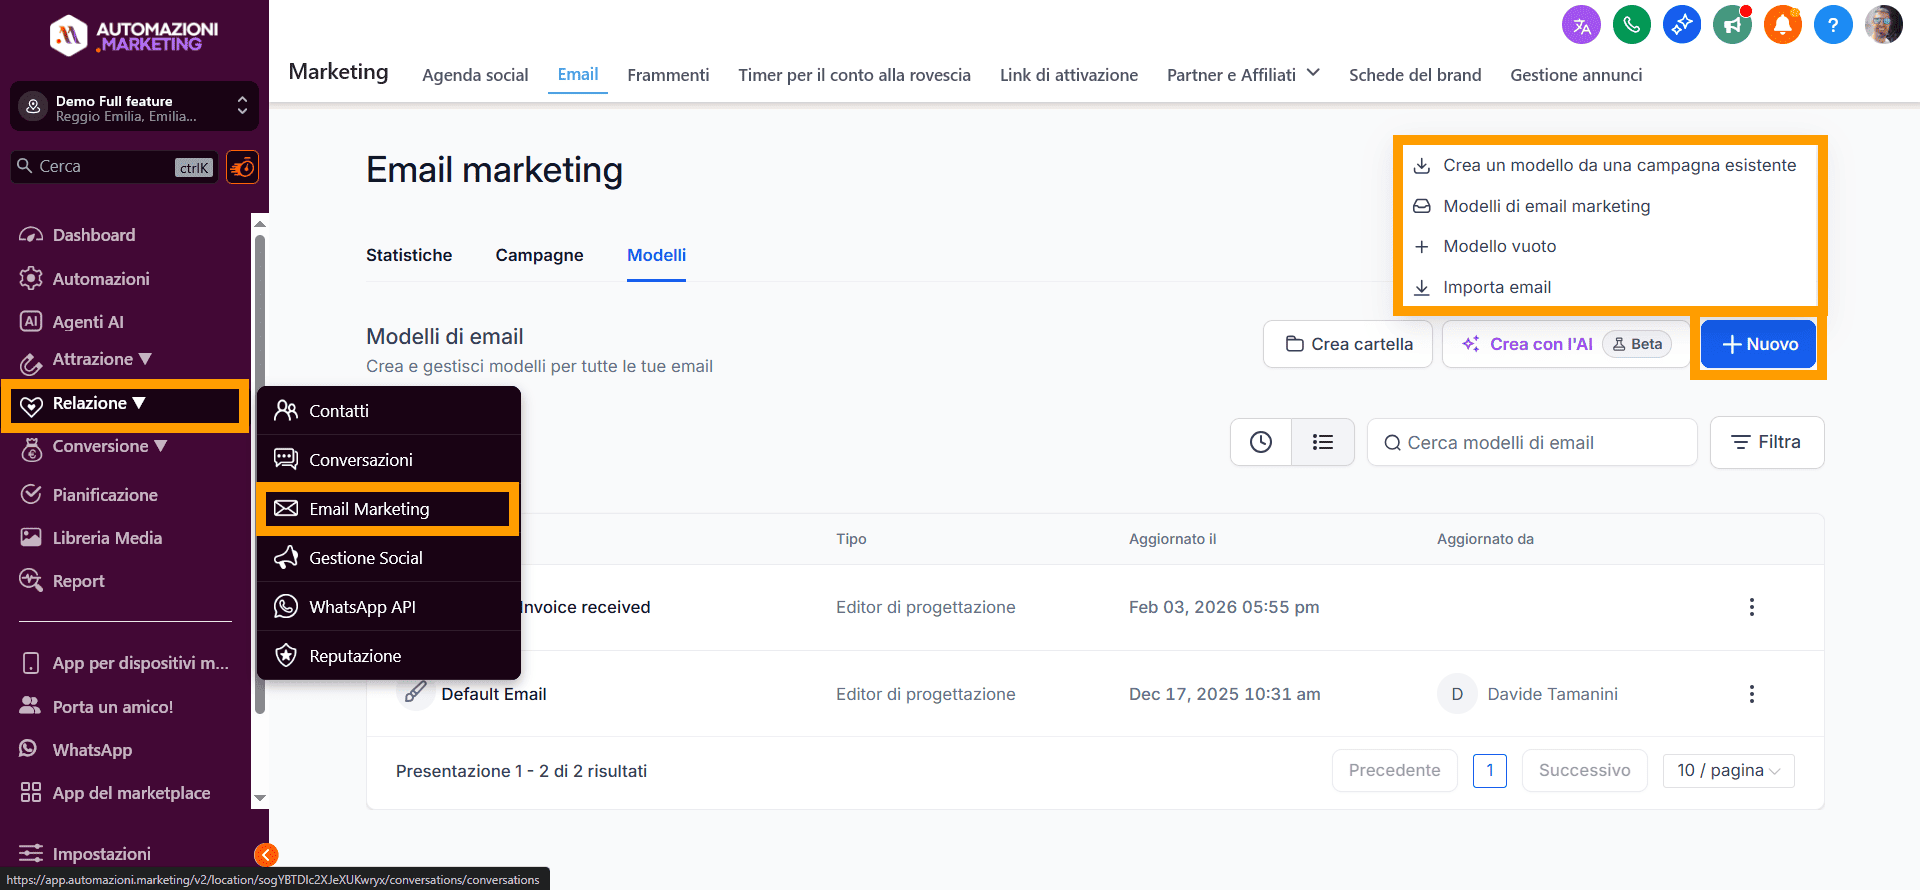
Task: Click the green phone icon in header
Action: [1632, 25]
